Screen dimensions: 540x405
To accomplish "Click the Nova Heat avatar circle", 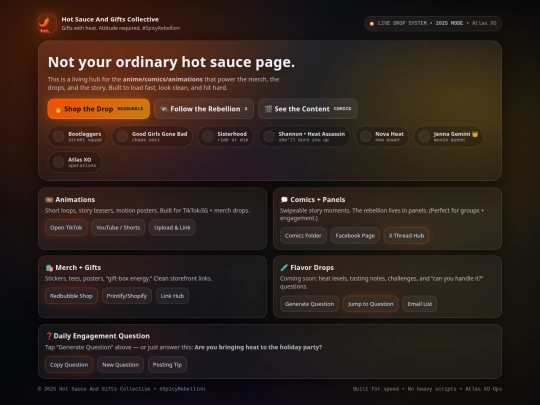I will pos(366,136).
